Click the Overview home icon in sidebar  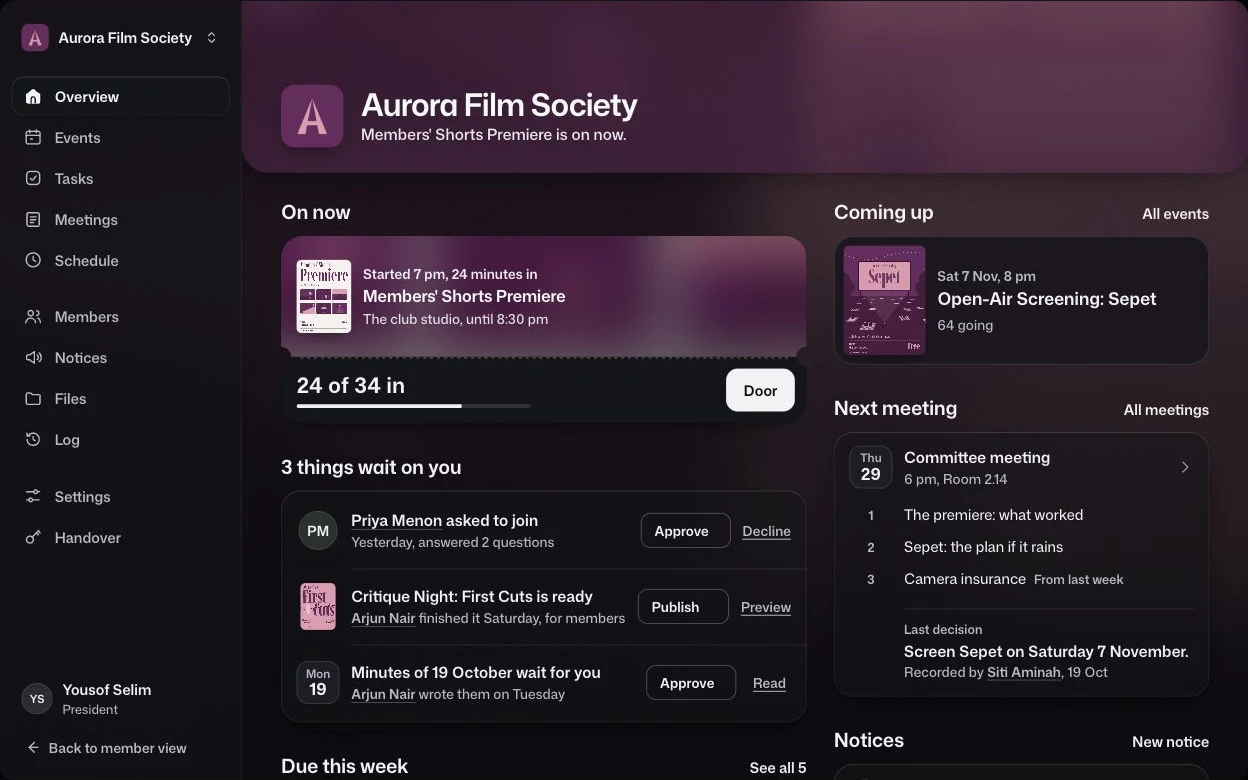click(x=33, y=97)
